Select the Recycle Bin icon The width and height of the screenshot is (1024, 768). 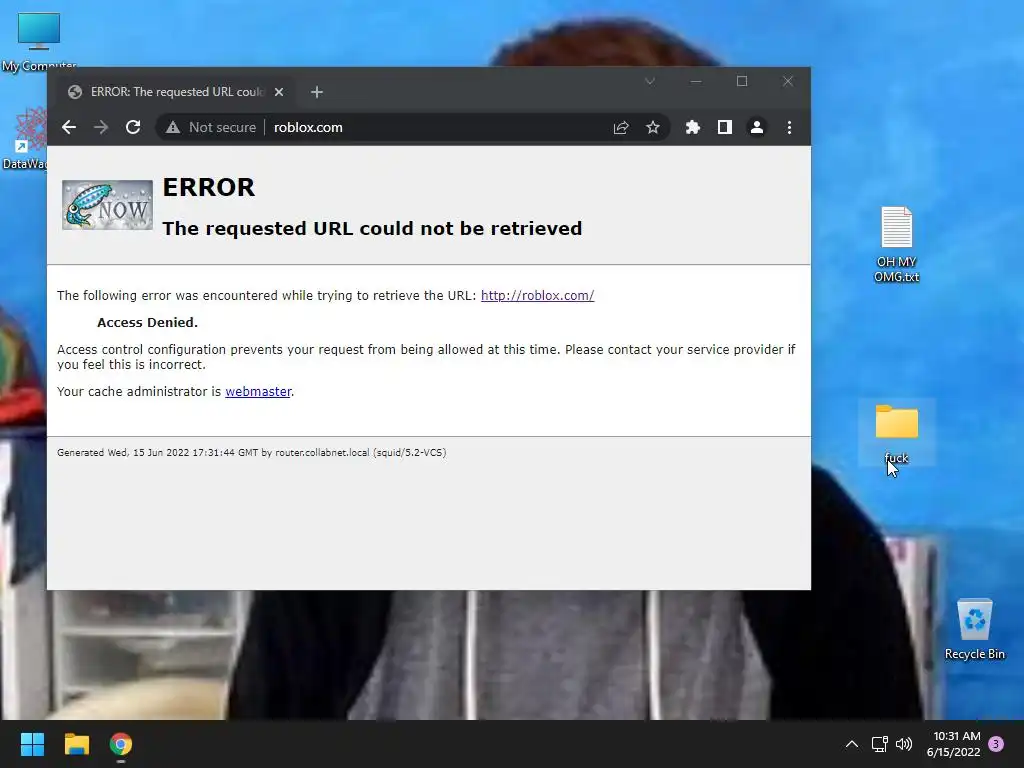(974, 630)
